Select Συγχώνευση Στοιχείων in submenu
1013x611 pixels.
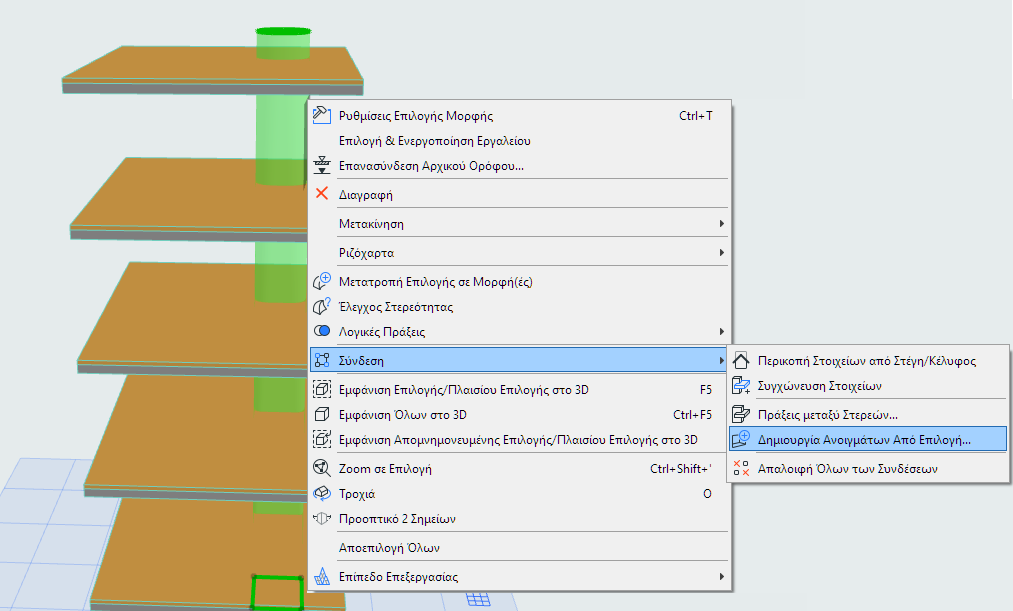pyautogui.click(x=868, y=386)
